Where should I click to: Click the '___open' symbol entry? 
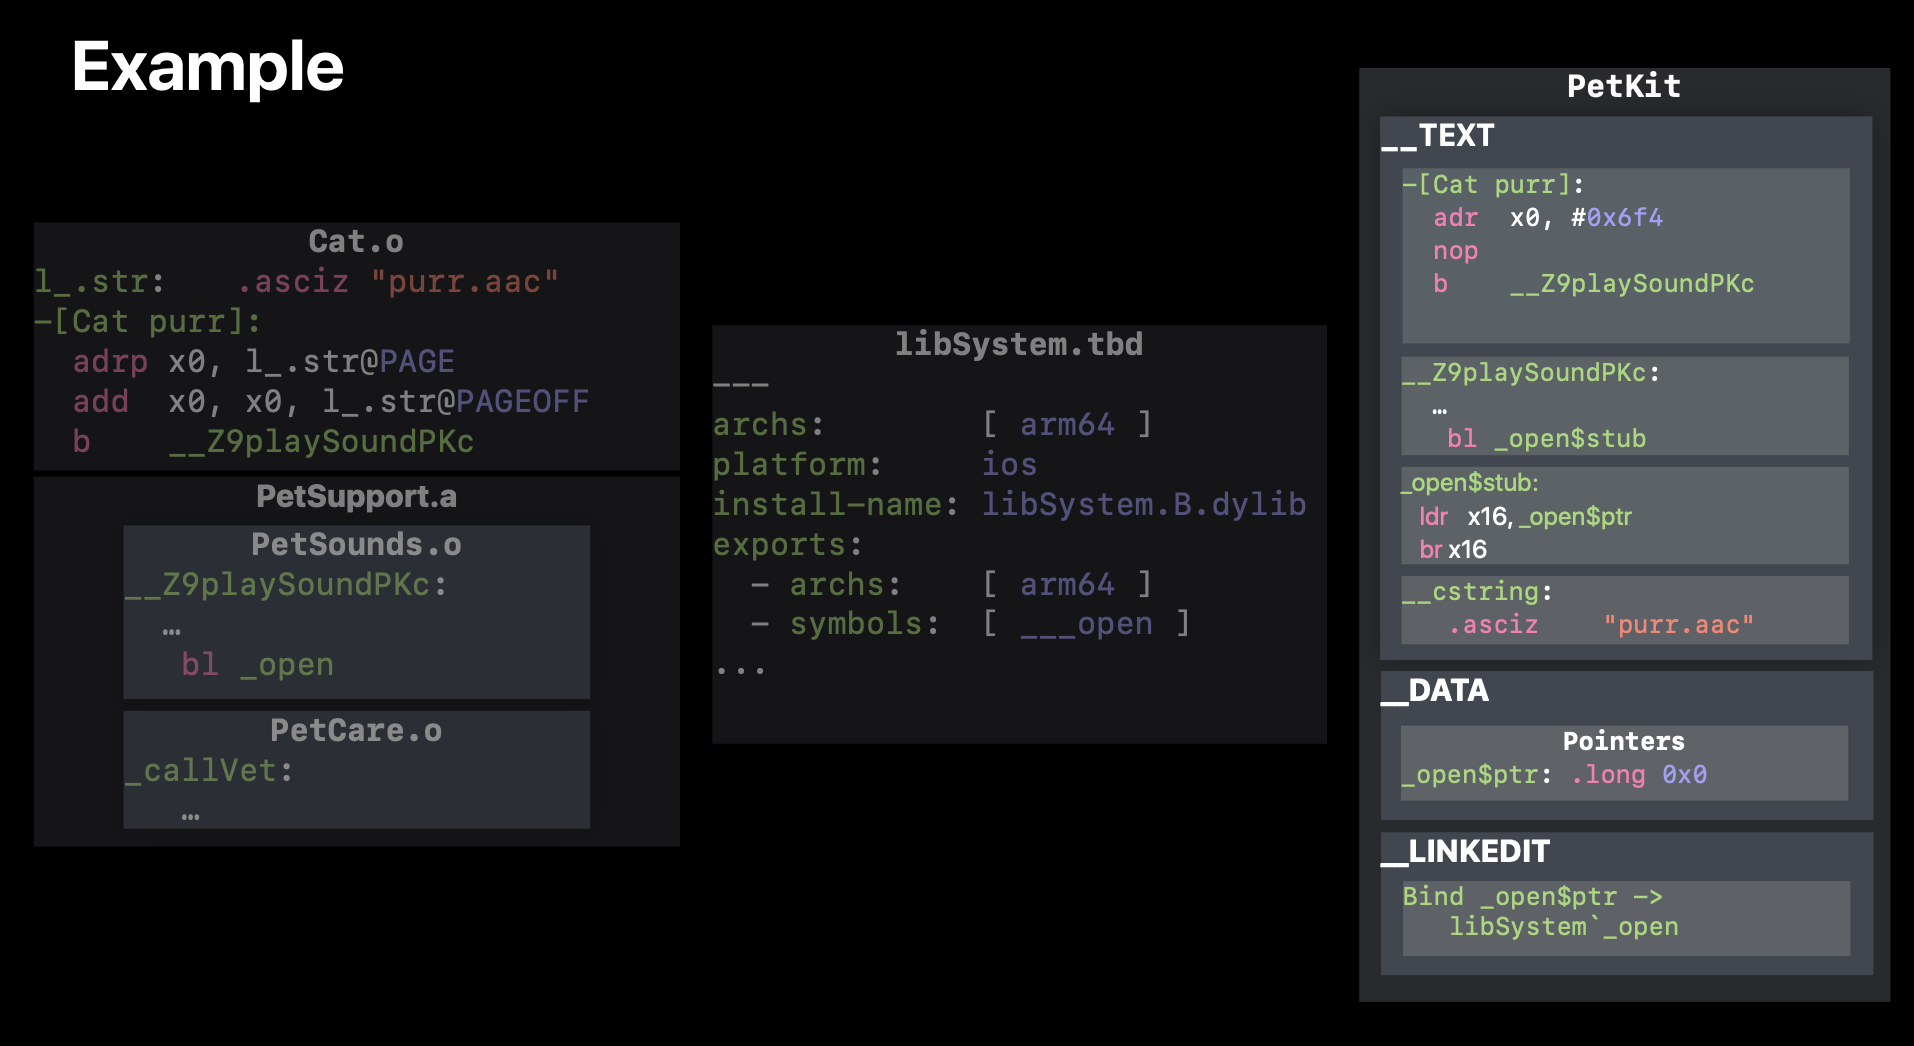pos(1086,624)
